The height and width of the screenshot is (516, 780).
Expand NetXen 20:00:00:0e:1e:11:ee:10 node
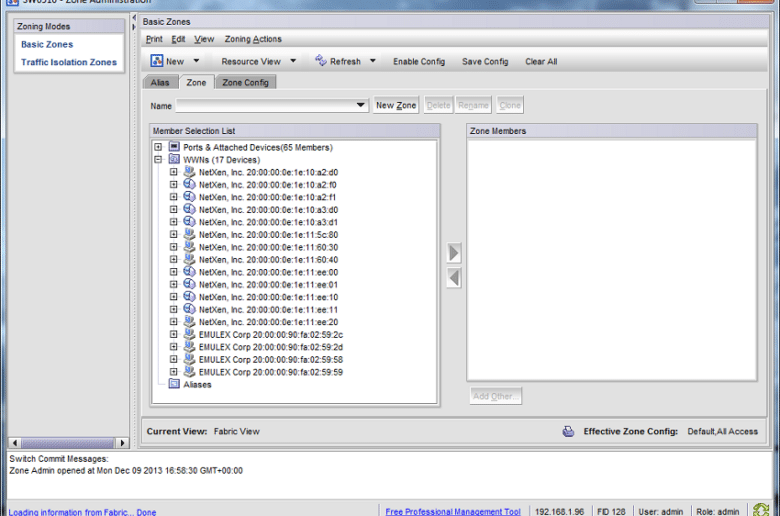point(174,297)
